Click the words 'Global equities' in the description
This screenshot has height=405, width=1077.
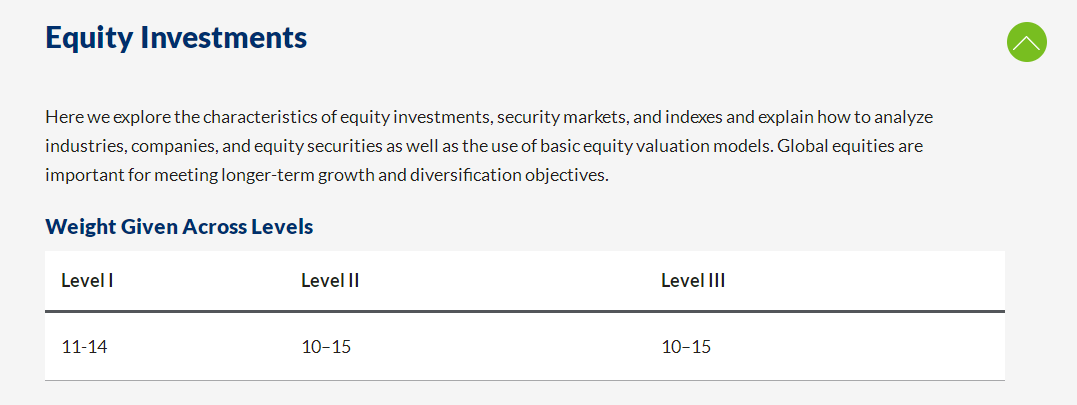click(839, 146)
